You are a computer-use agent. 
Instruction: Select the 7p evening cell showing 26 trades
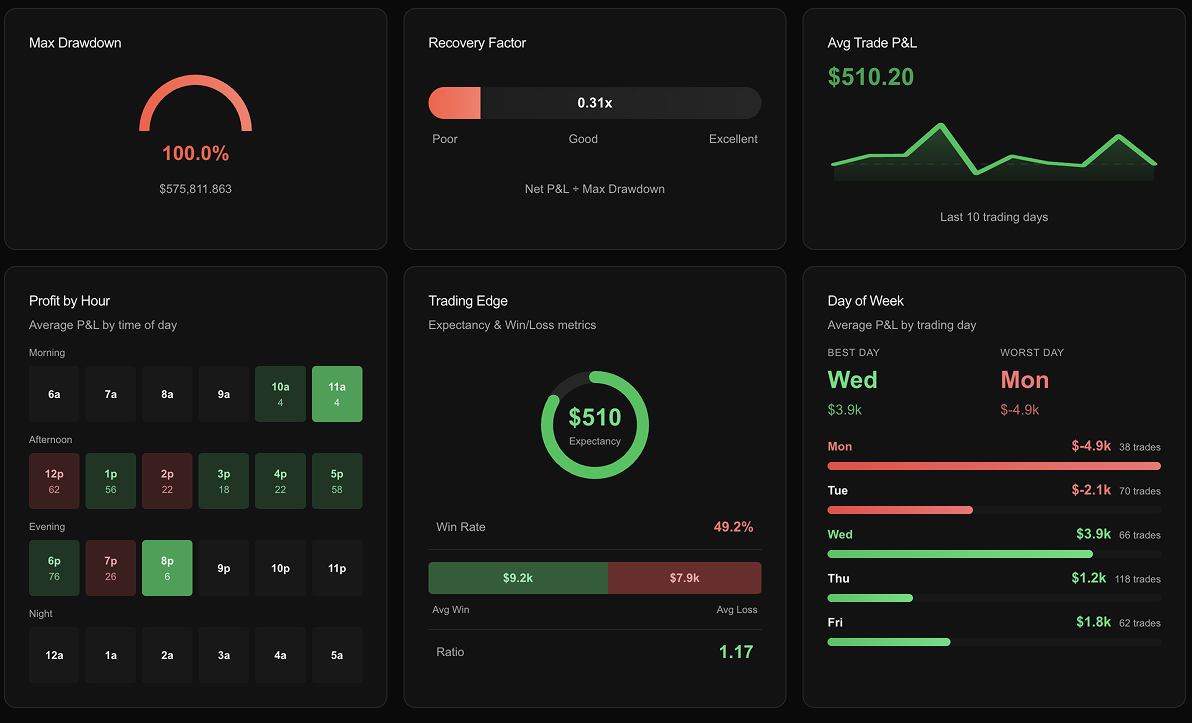point(110,567)
